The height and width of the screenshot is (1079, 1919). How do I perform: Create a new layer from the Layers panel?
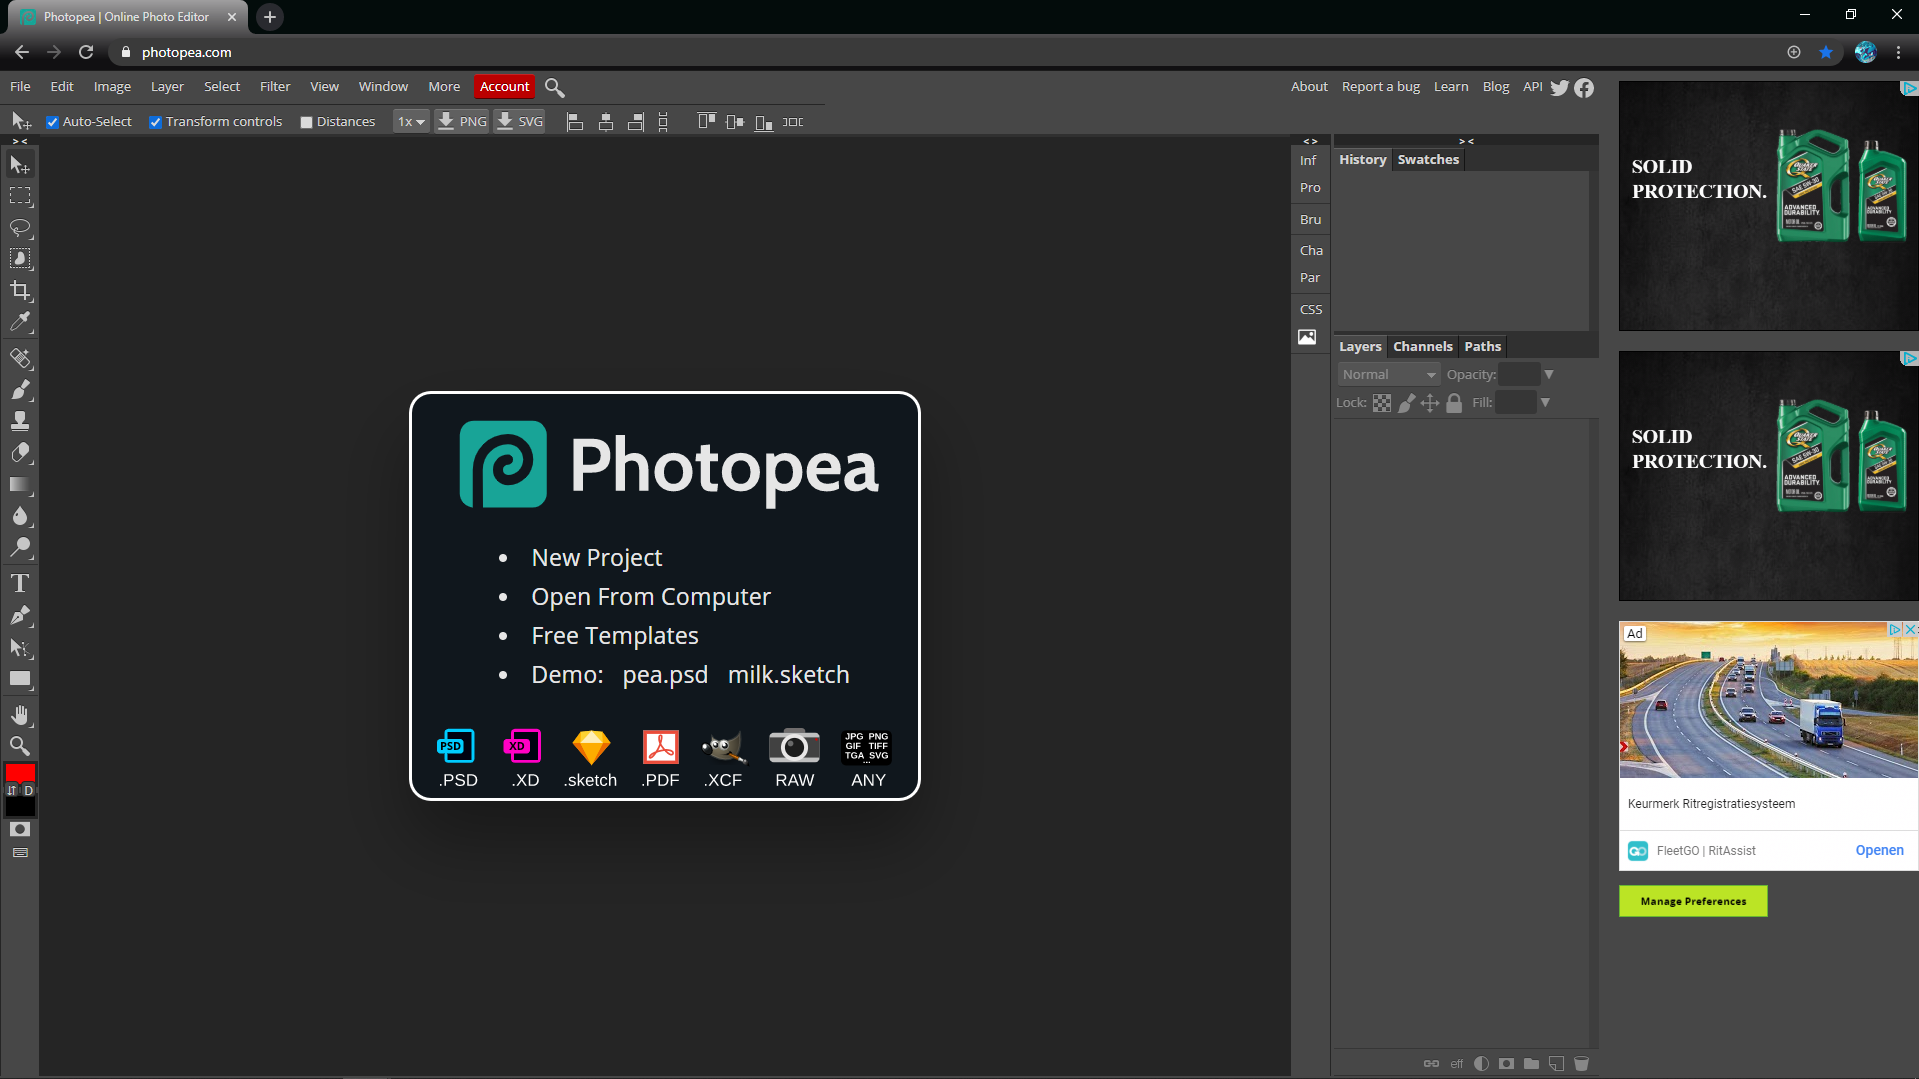pos(1556,1063)
